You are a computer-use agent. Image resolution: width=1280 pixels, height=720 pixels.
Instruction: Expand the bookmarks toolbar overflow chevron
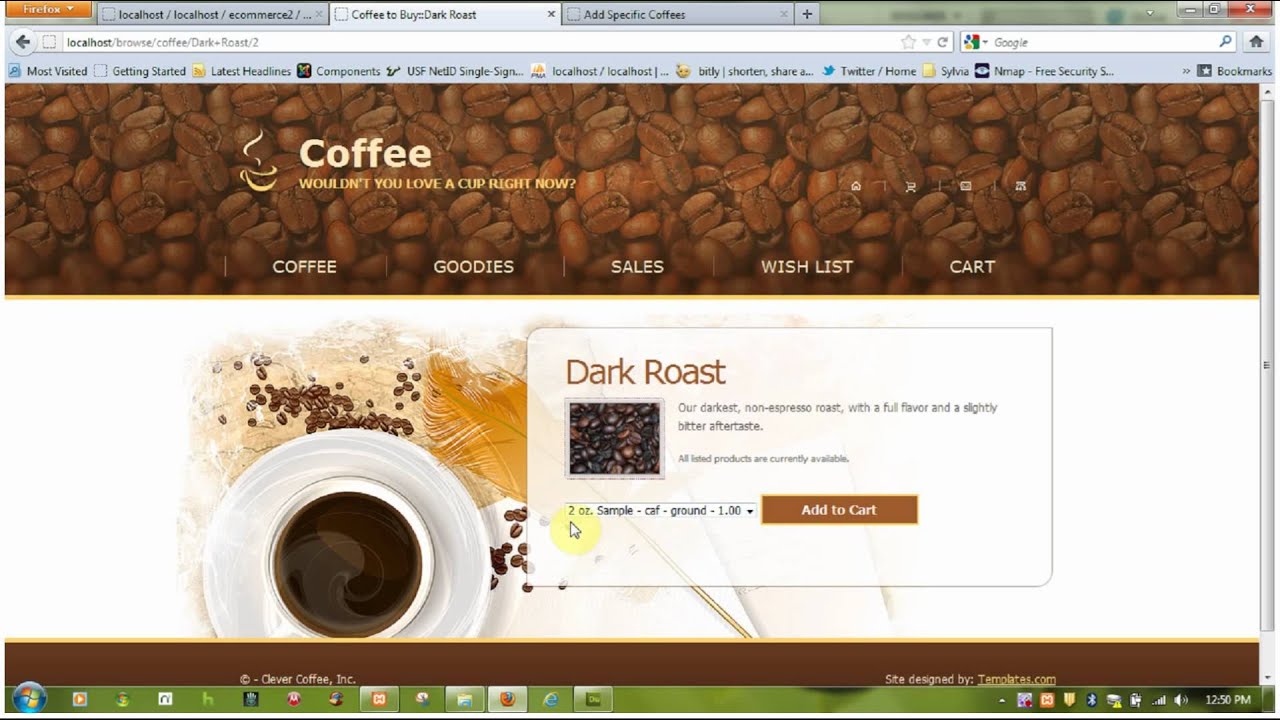(x=1186, y=71)
